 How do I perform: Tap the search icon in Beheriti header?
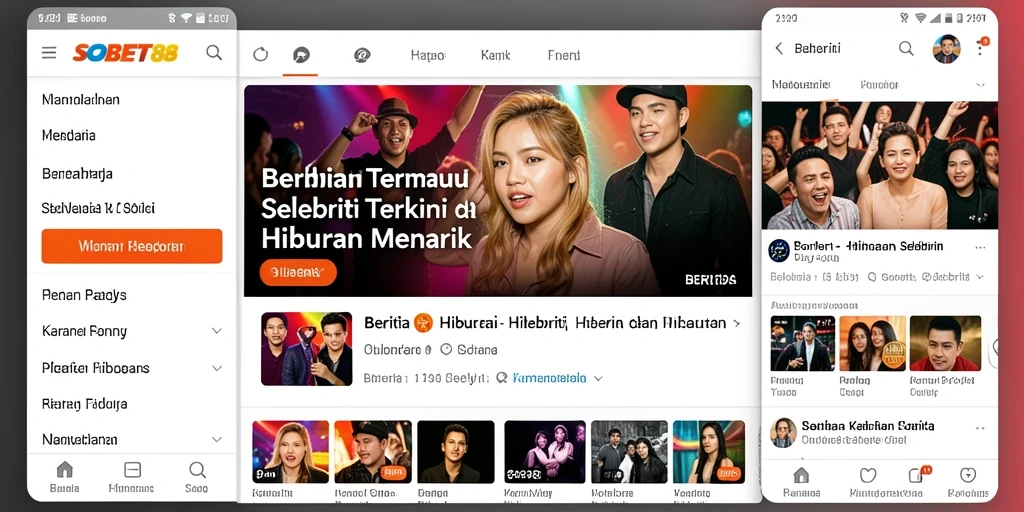[x=906, y=48]
